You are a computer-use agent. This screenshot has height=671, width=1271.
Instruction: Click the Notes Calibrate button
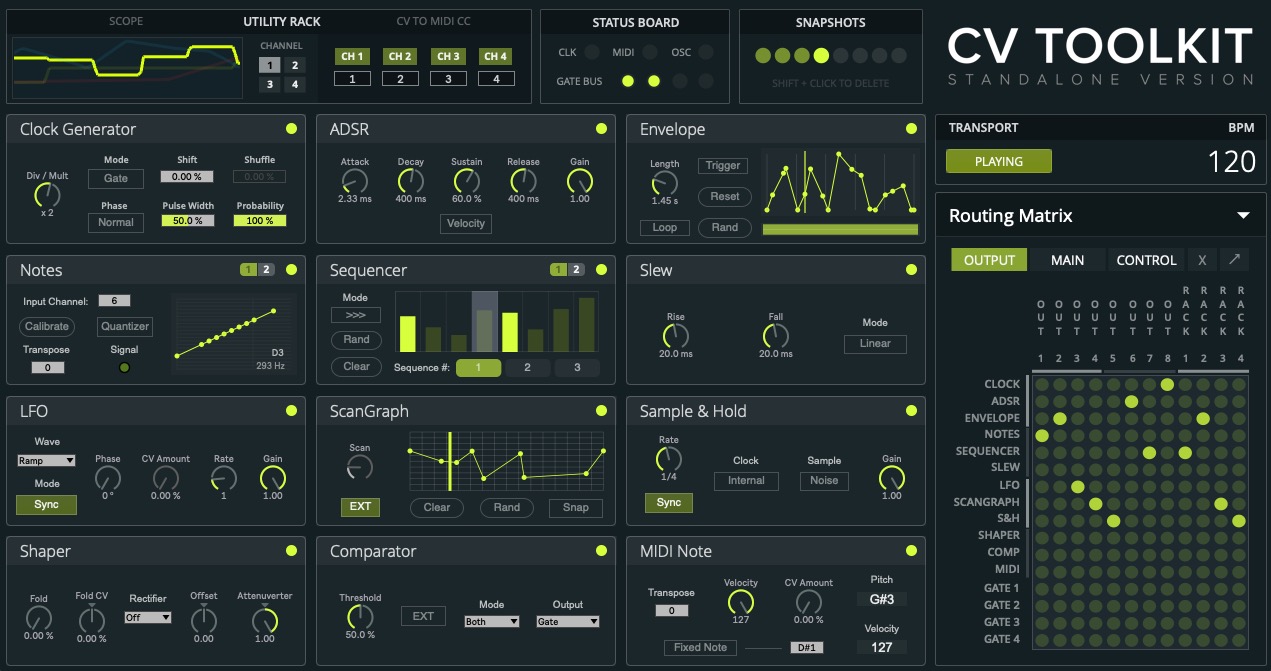47,326
